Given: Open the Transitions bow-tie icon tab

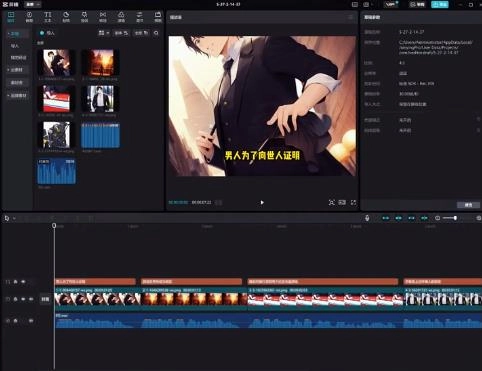Looking at the screenshot, I should [x=103, y=17].
